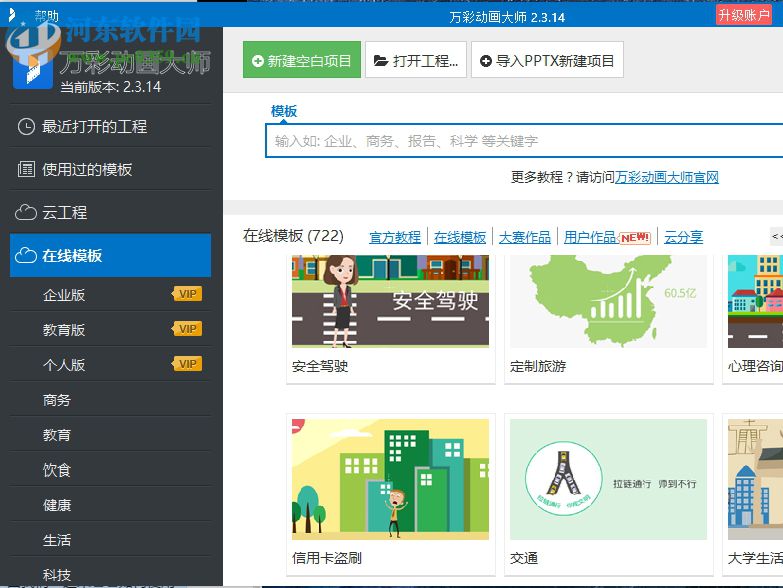Open the 心理咨询 template thumbnail
The image size is (783, 588).
(756, 301)
